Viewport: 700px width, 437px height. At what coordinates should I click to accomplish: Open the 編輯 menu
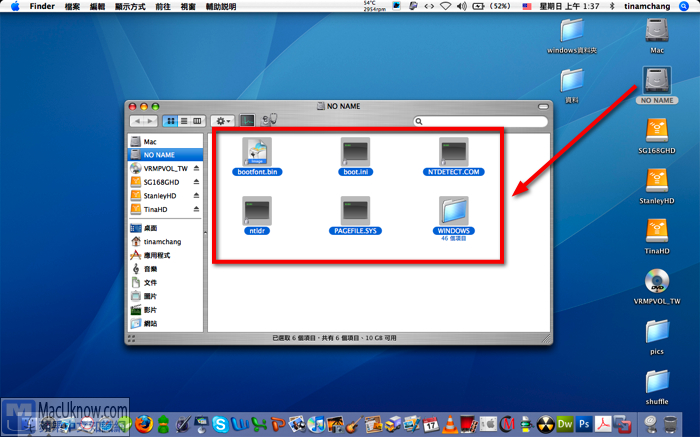97,6
